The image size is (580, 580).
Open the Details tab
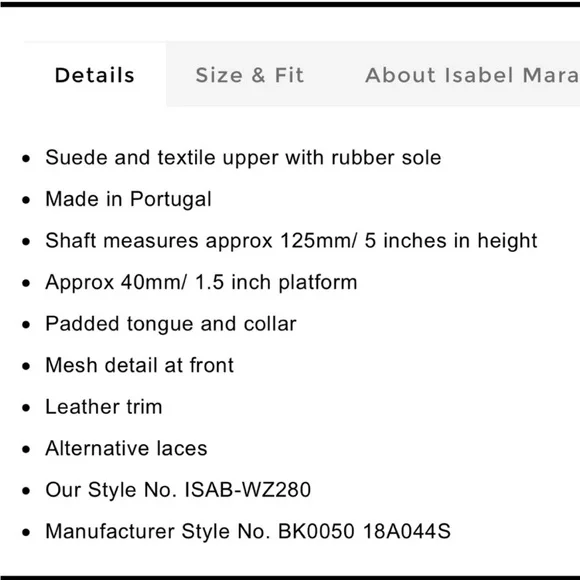click(x=95, y=75)
